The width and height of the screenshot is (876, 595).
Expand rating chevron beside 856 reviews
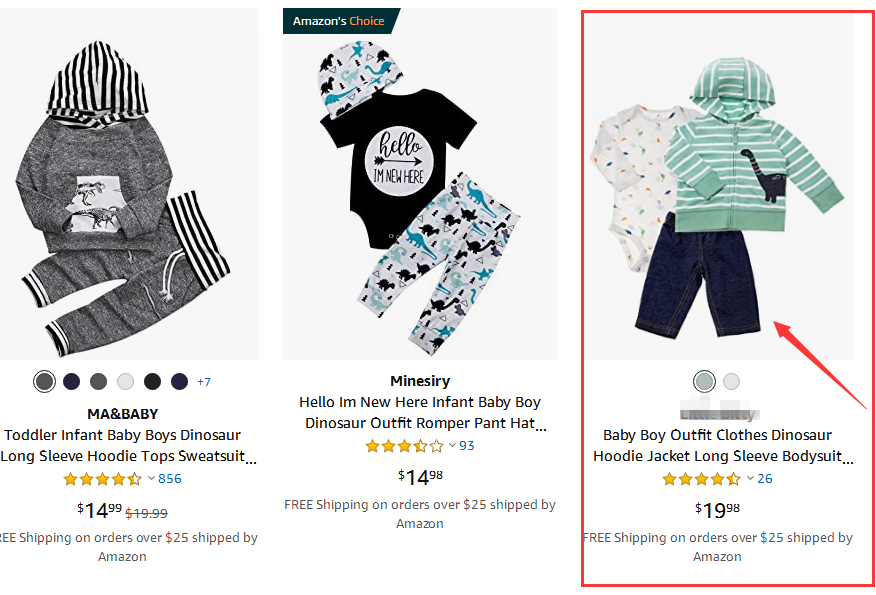coord(151,479)
